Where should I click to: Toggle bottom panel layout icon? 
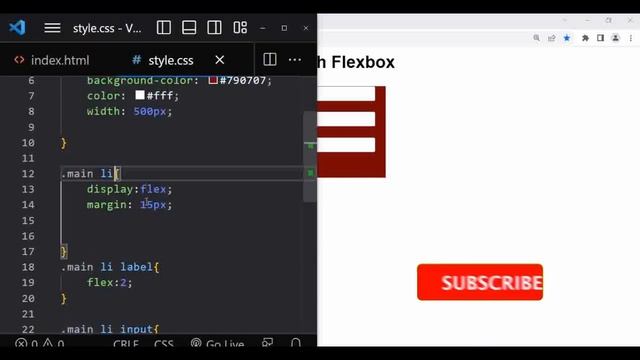(x=189, y=28)
